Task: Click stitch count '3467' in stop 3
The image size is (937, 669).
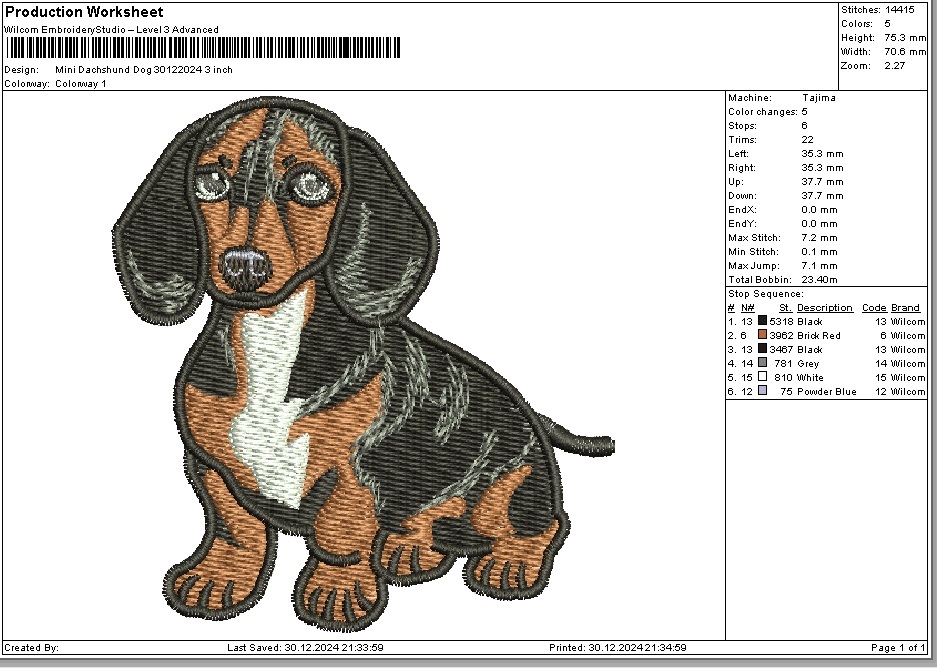Action: coord(781,349)
